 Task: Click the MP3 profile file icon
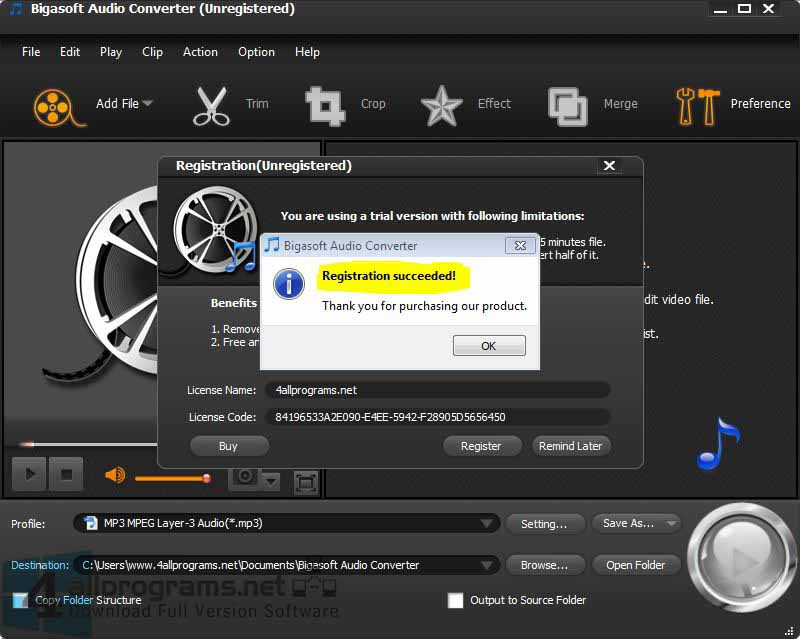click(x=90, y=523)
